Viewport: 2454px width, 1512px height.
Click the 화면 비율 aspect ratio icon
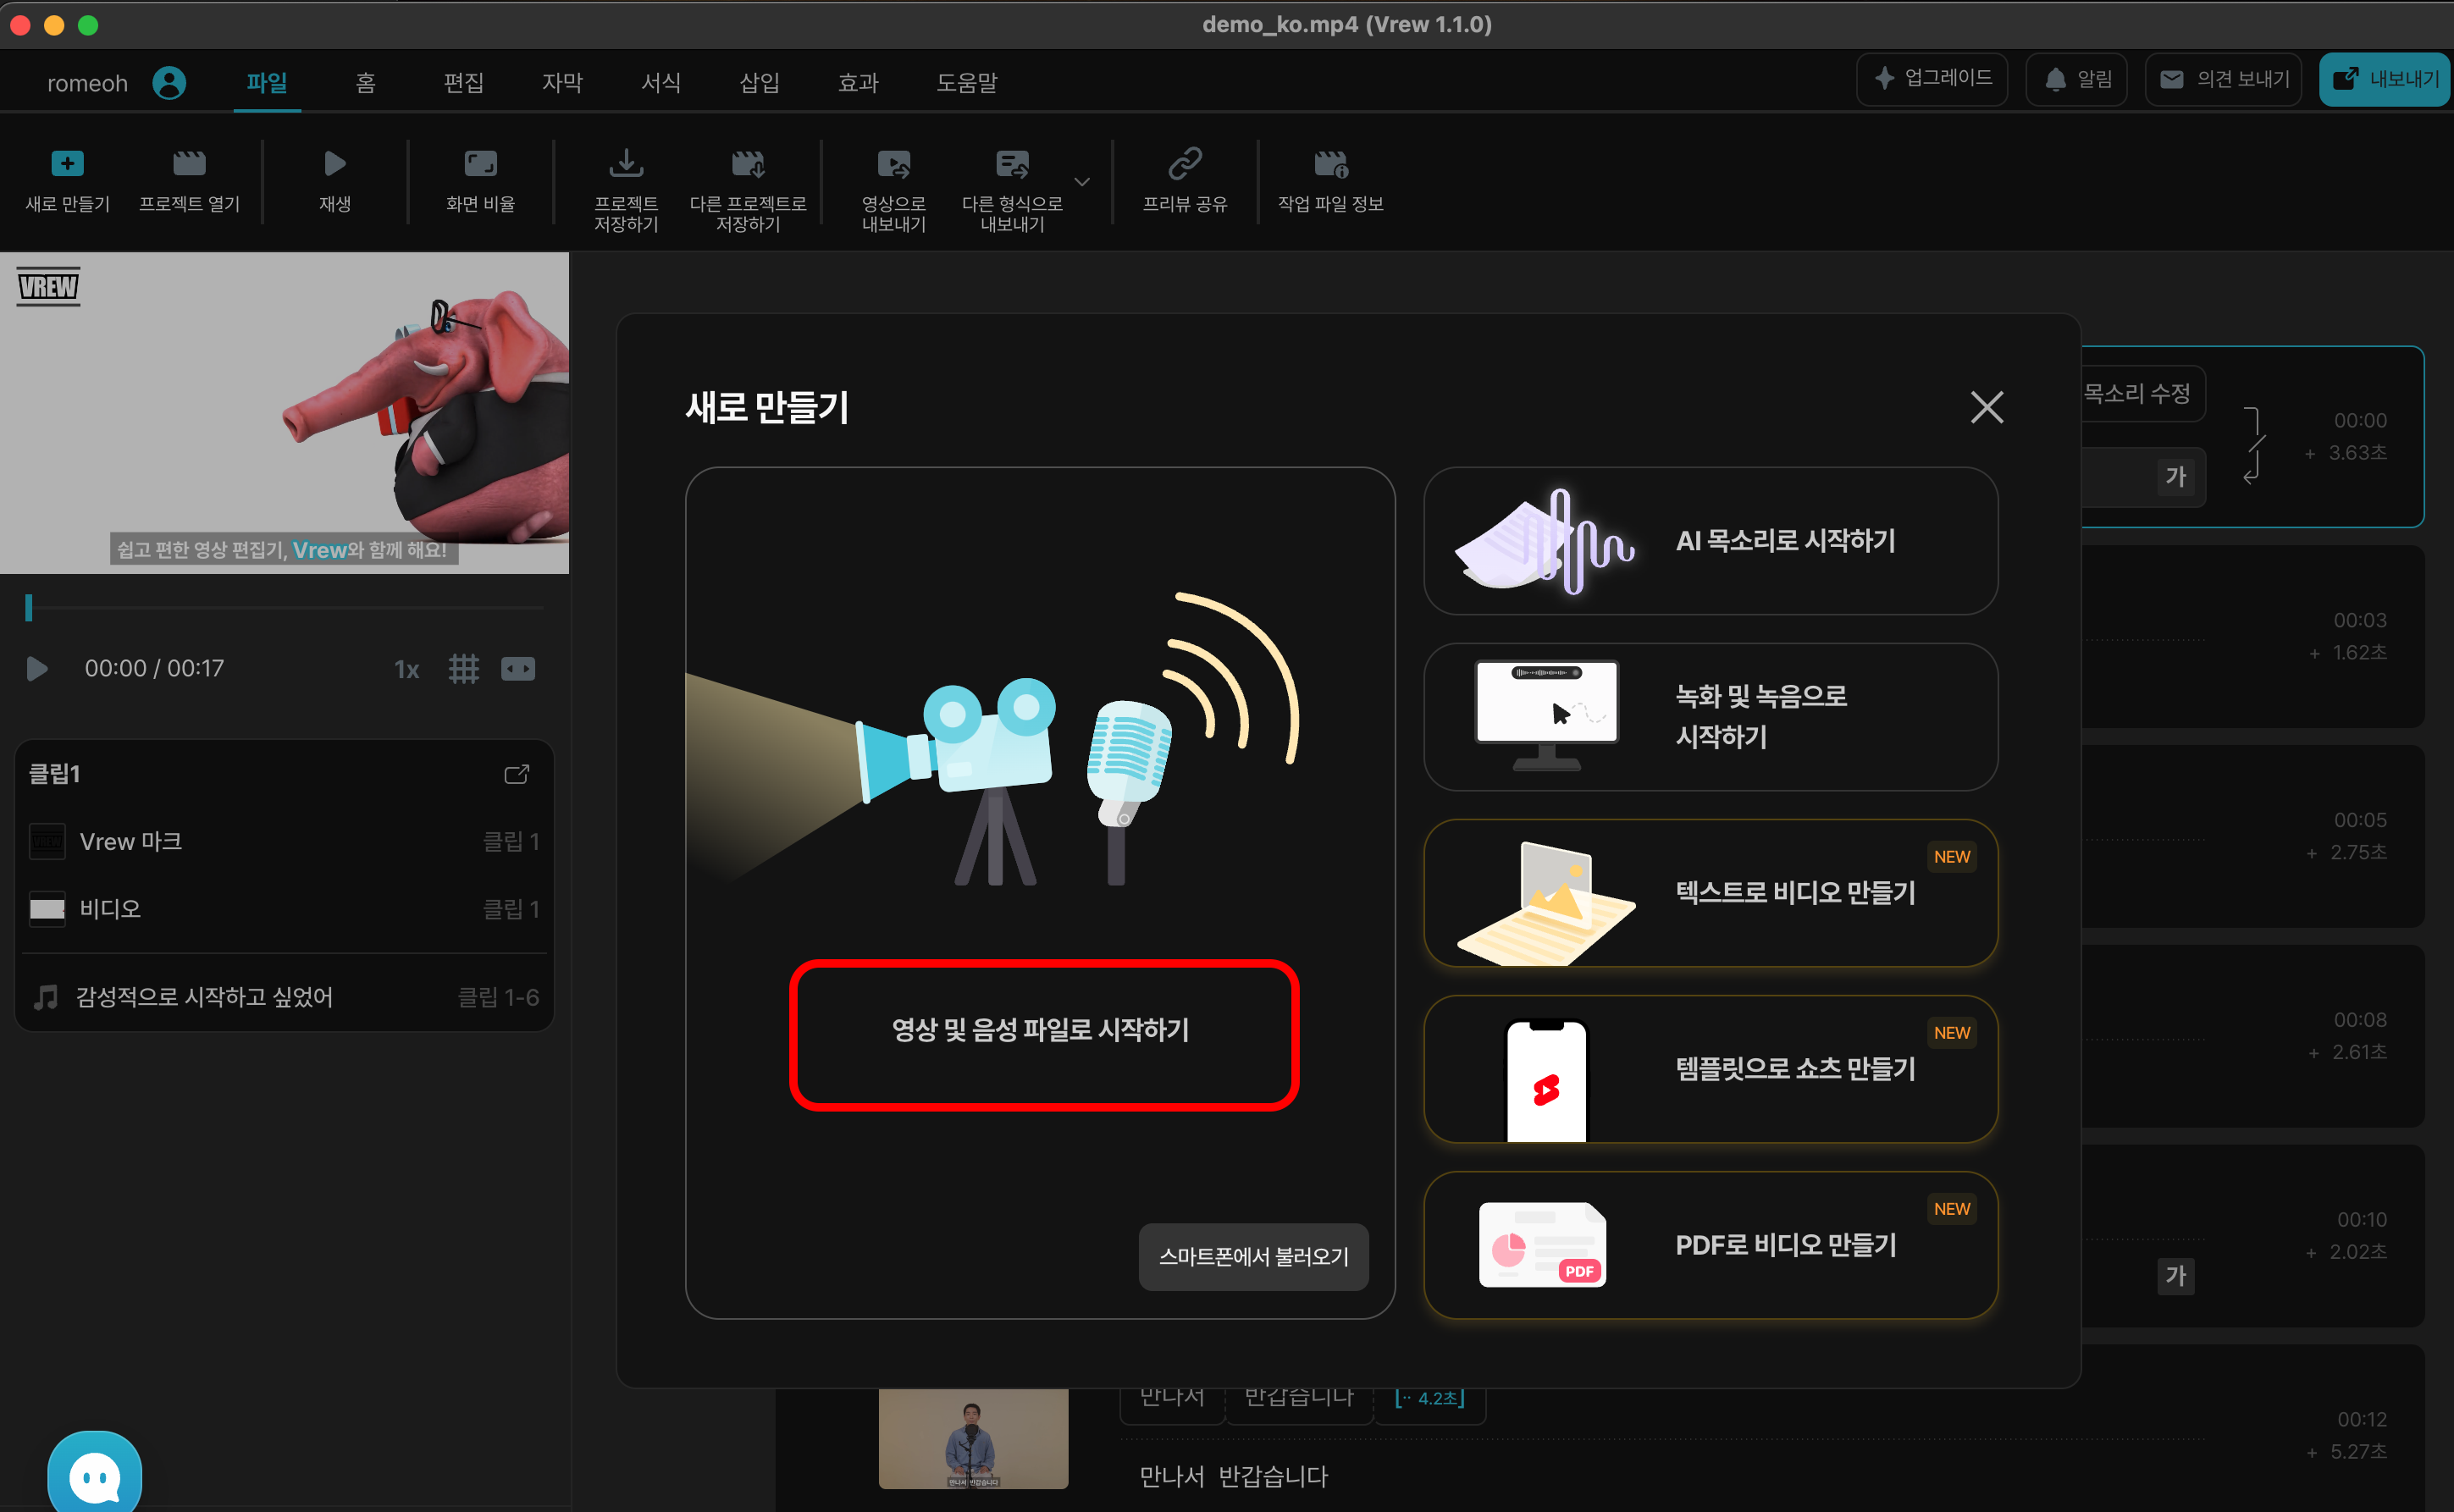coord(480,164)
